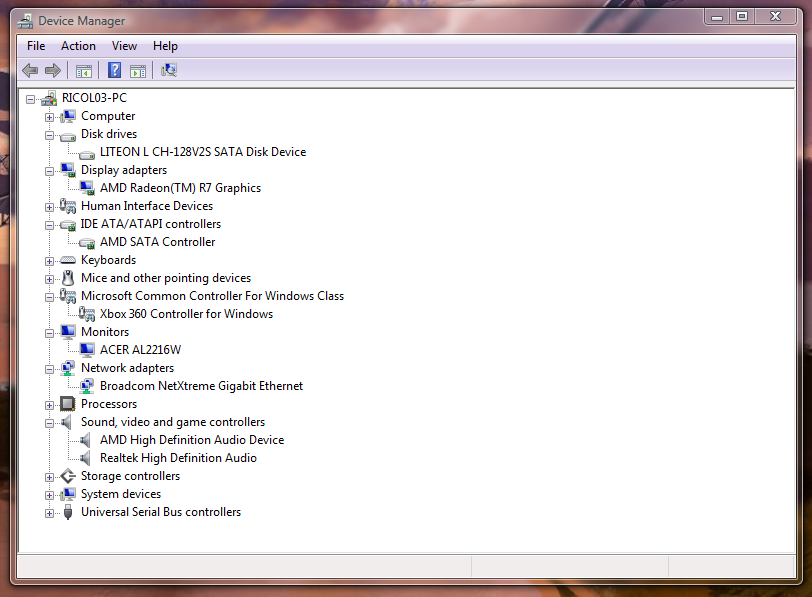This screenshot has width=812, height=597.
Task: Select Microsoft Common Controller For Windows Class label
Action: pos(212,296)
